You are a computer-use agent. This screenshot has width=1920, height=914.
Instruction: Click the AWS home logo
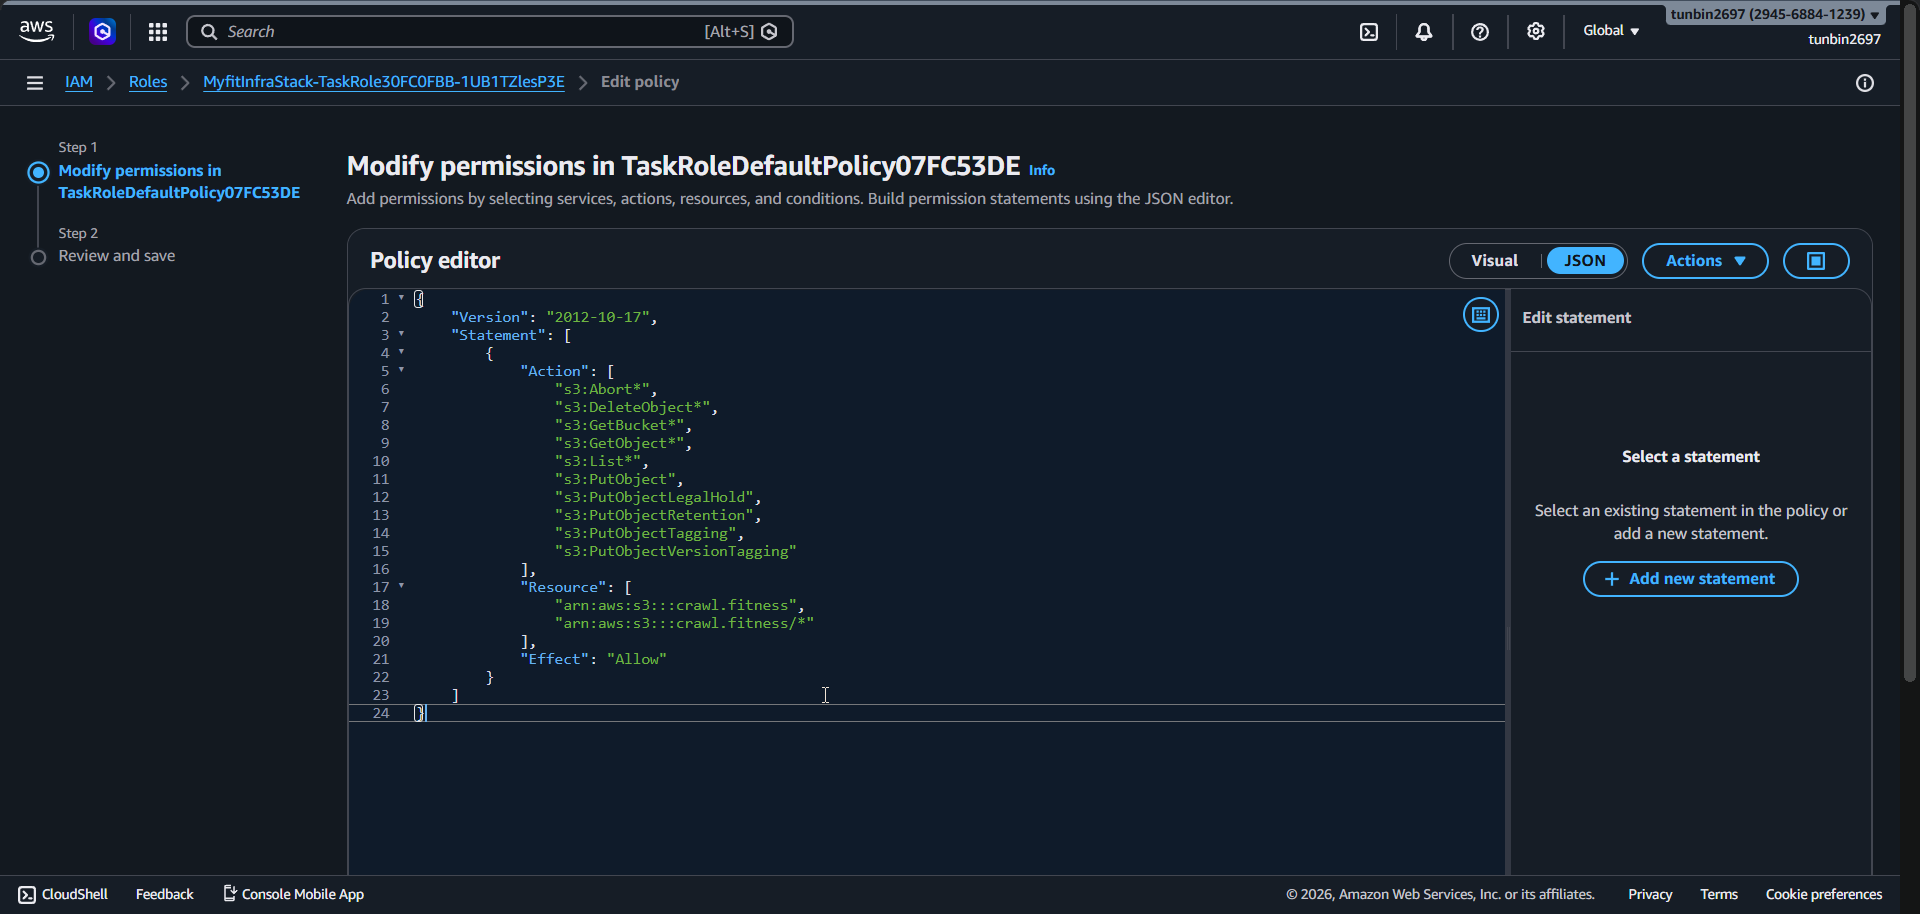(x=36, y=30)
